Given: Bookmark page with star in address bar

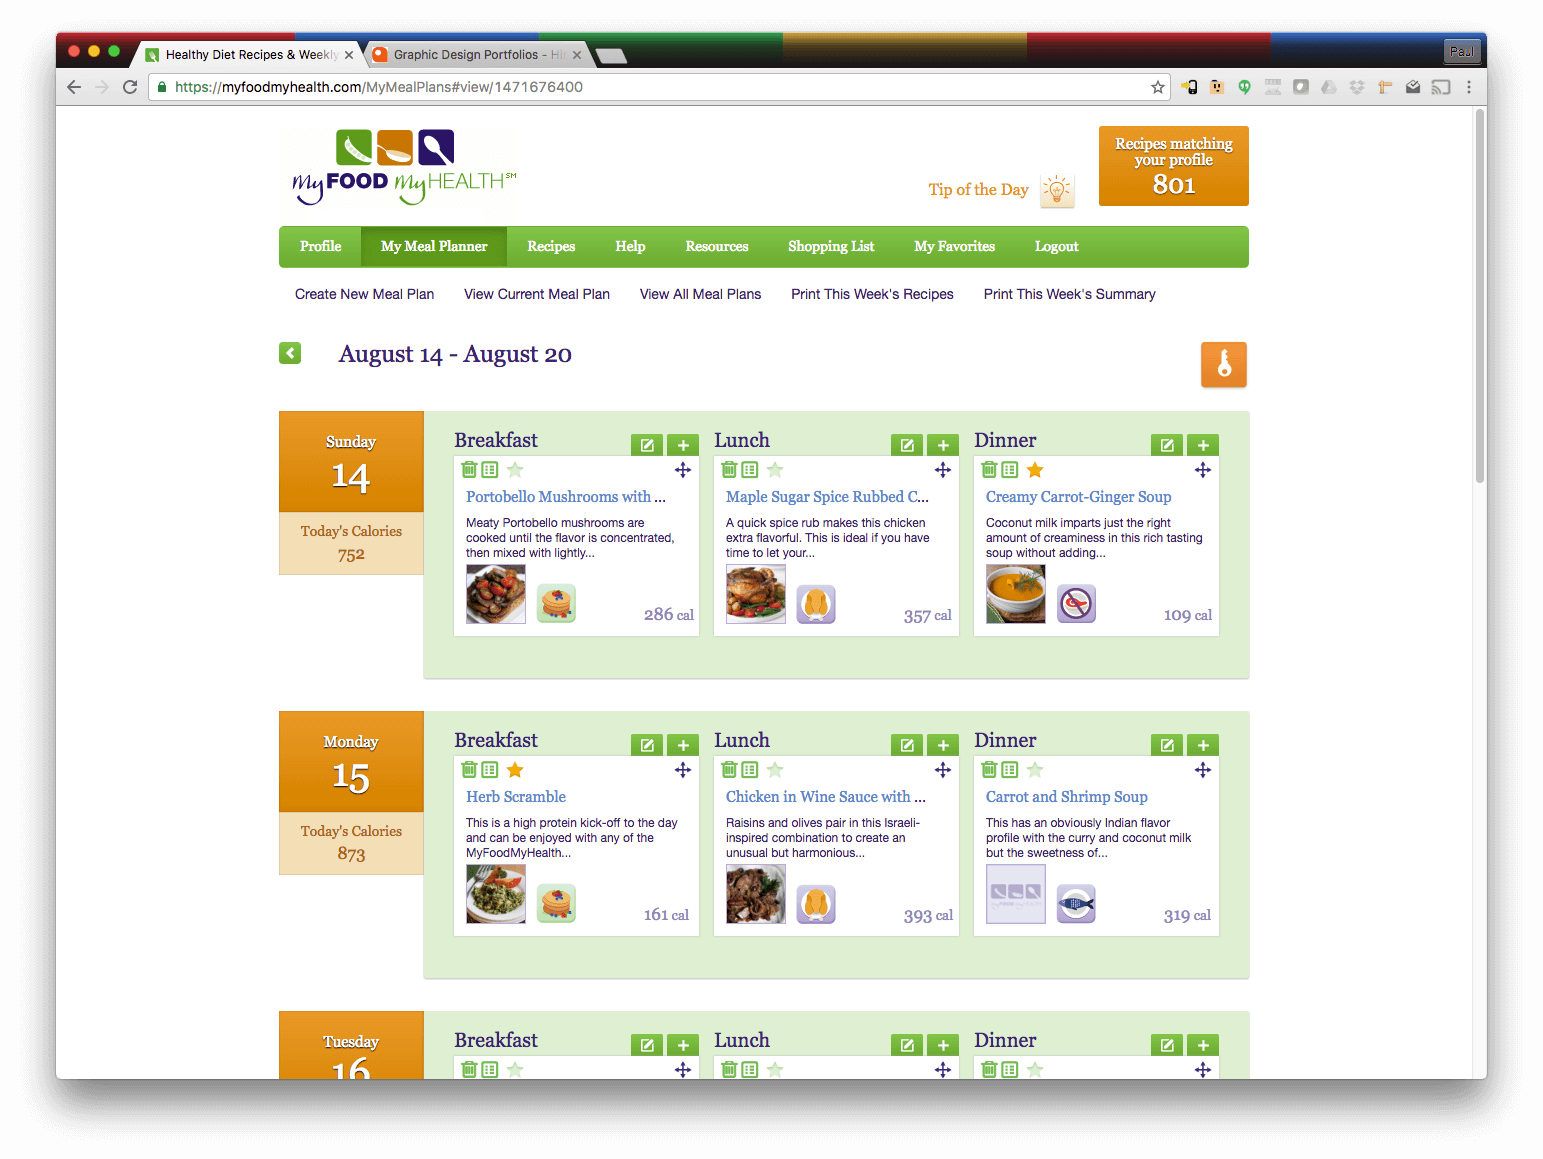Looking at the screenshot, I should coord(1158,87).
